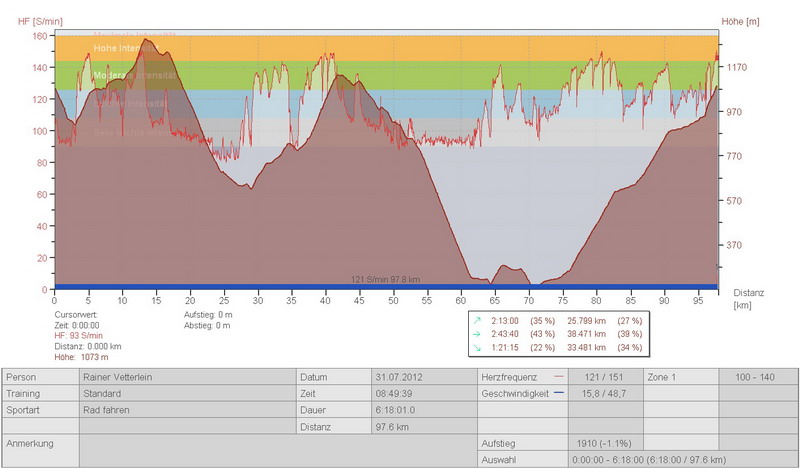Click the uphill arrow icon in the slope summary
The height and width of the screenshot is (469, 800).
tap(478, 319)
